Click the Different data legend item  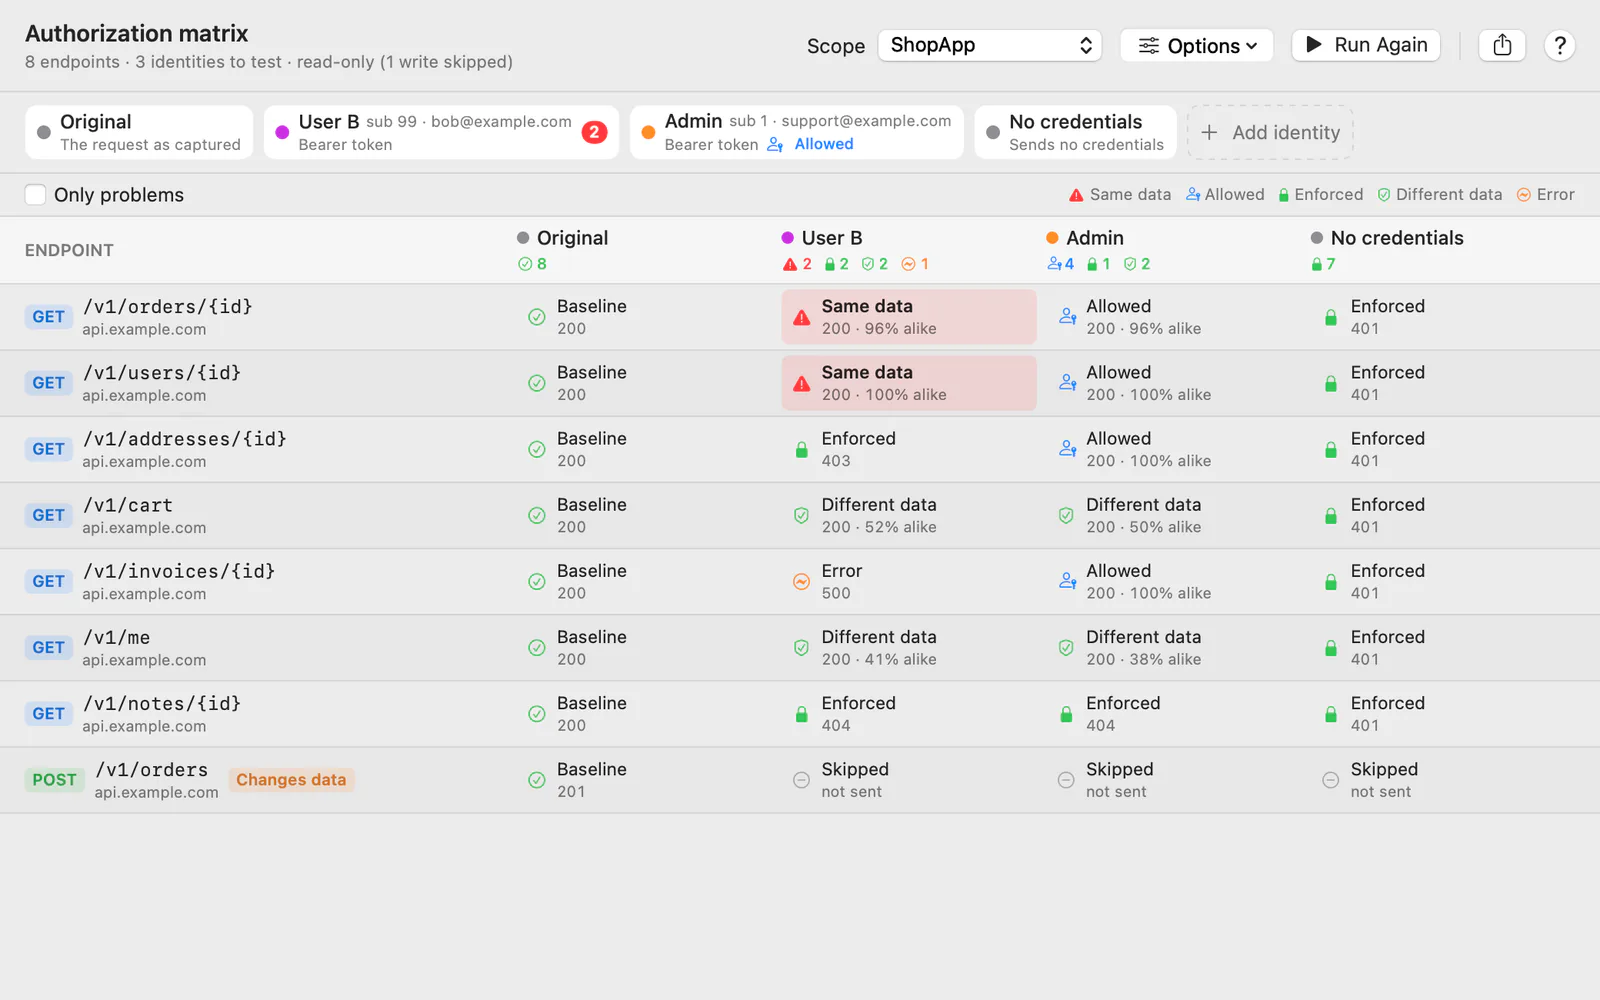pos(1439,194)
